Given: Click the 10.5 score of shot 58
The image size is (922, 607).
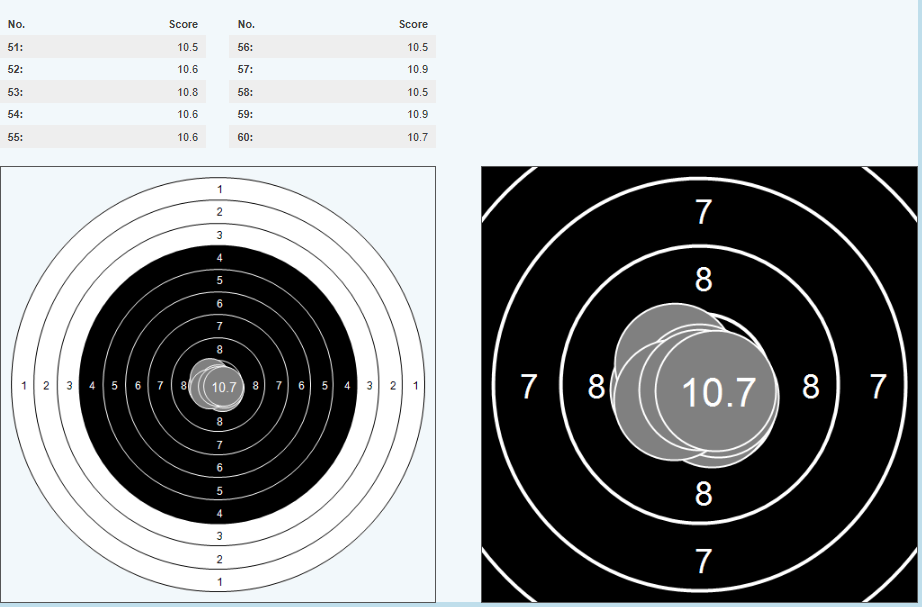Looking at the screenshot, I should pos(417,92).
